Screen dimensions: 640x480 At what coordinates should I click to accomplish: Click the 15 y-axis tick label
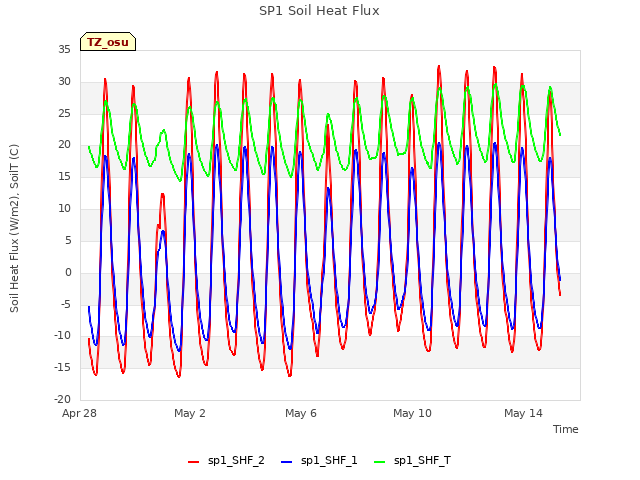click(x=64, y=176)
